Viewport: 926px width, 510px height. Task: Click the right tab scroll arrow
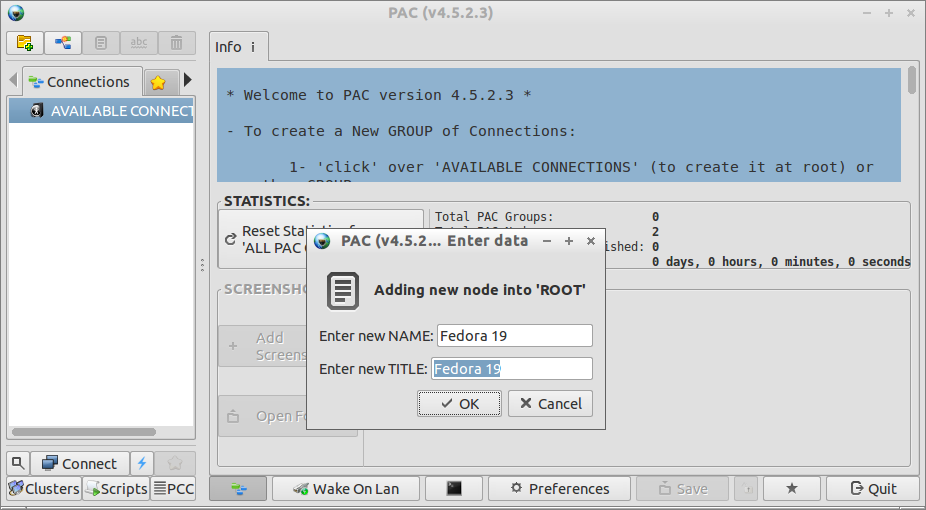pos(188,79)
